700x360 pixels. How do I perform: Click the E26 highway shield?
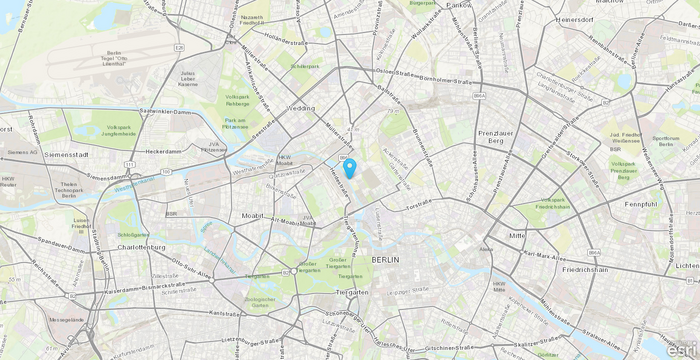point(179,46)
